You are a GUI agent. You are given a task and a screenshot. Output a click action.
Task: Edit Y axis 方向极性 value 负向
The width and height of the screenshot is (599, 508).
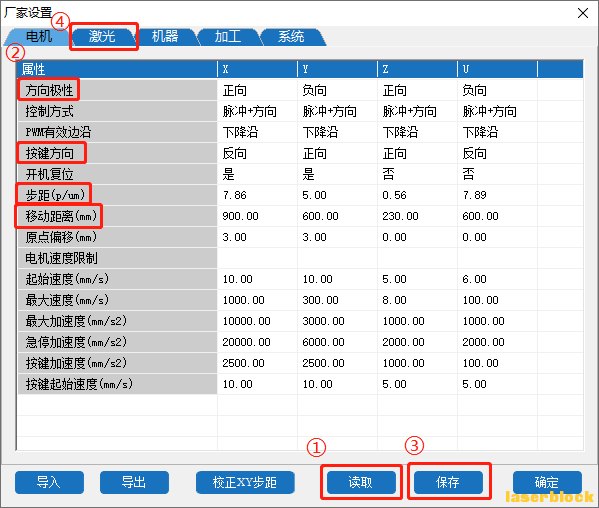coord(337,90)
